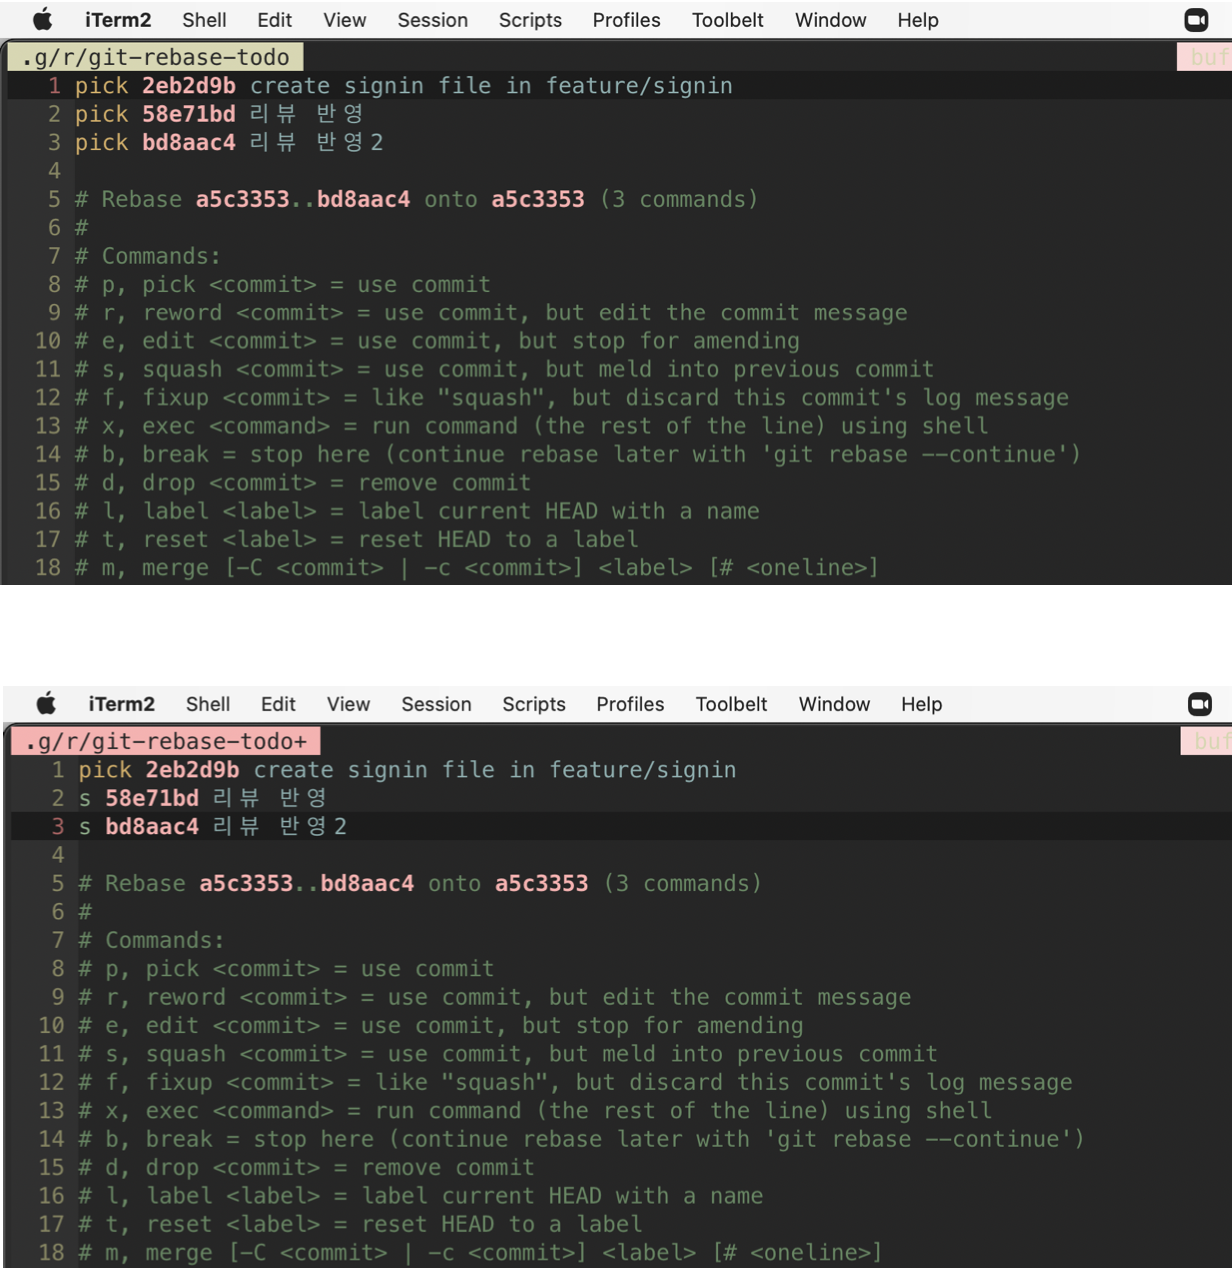The image size is (1232, 1274).
Task: Open Profiles menu in lower menu bar
Action: pos(630,704)
